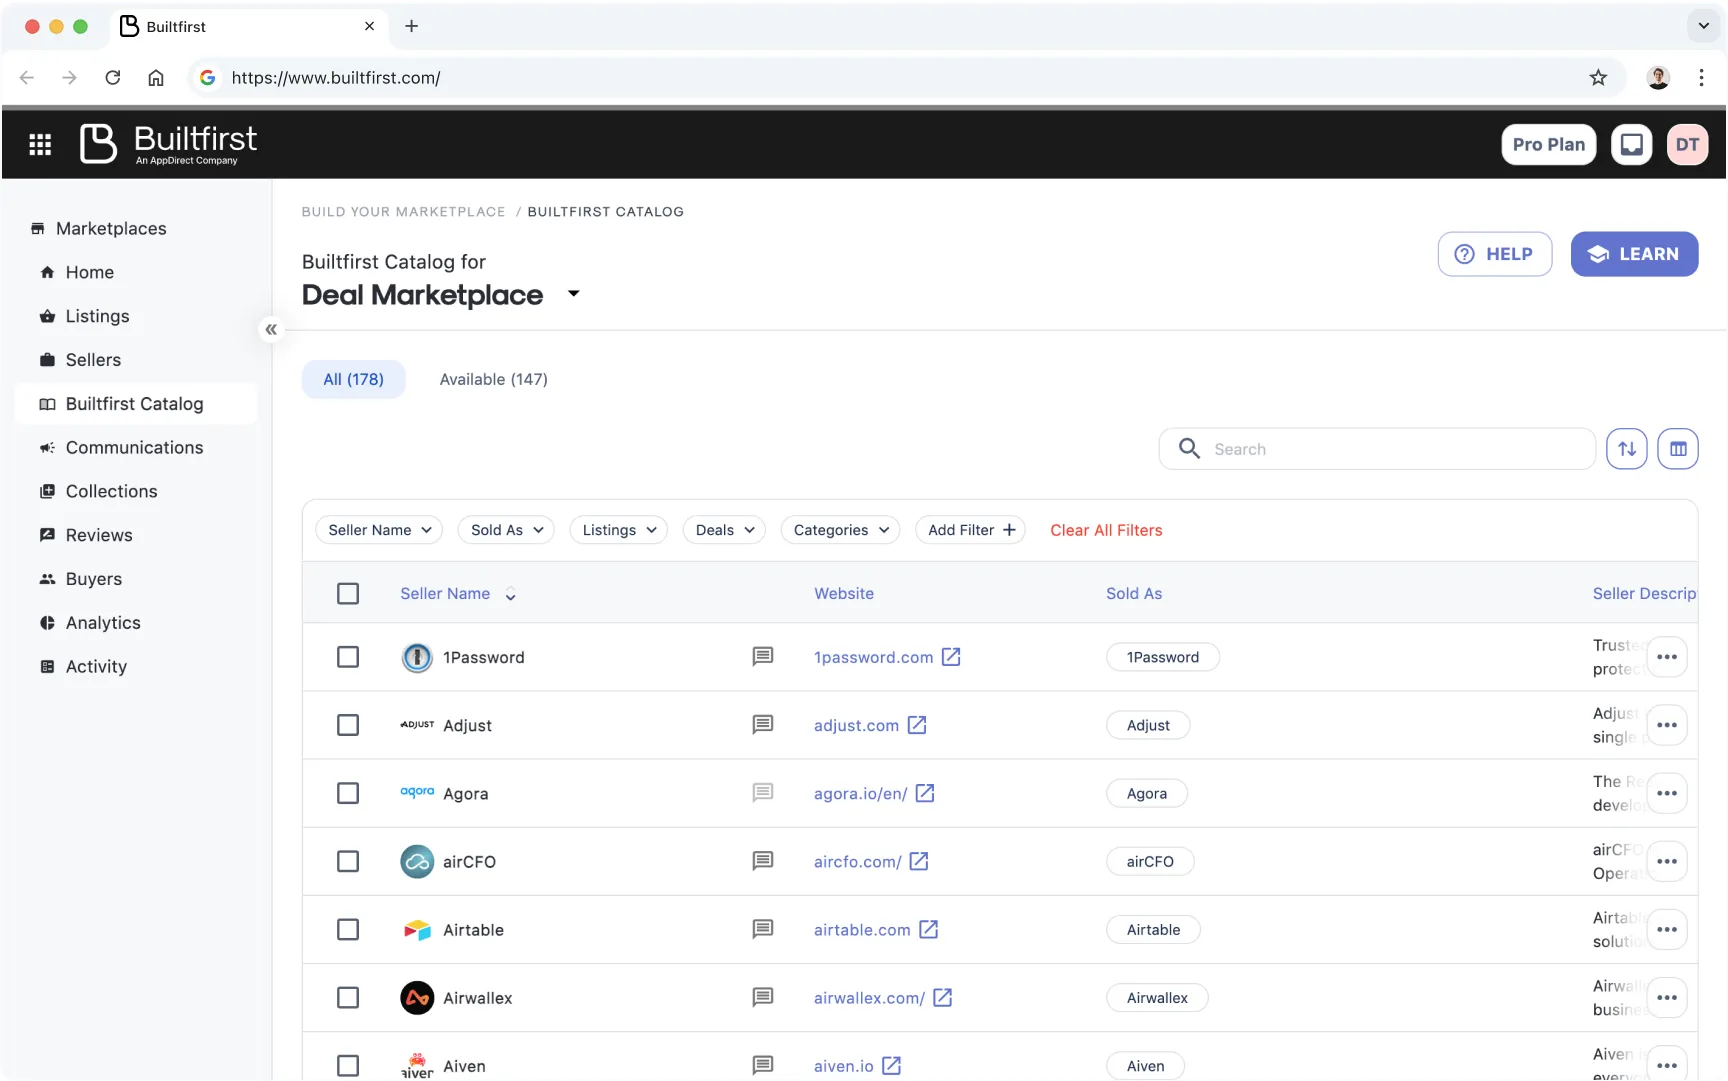Click the Builtfirst logo in header
Image resolution: width=1728 pixels, height=1081 pixels.
168,144
